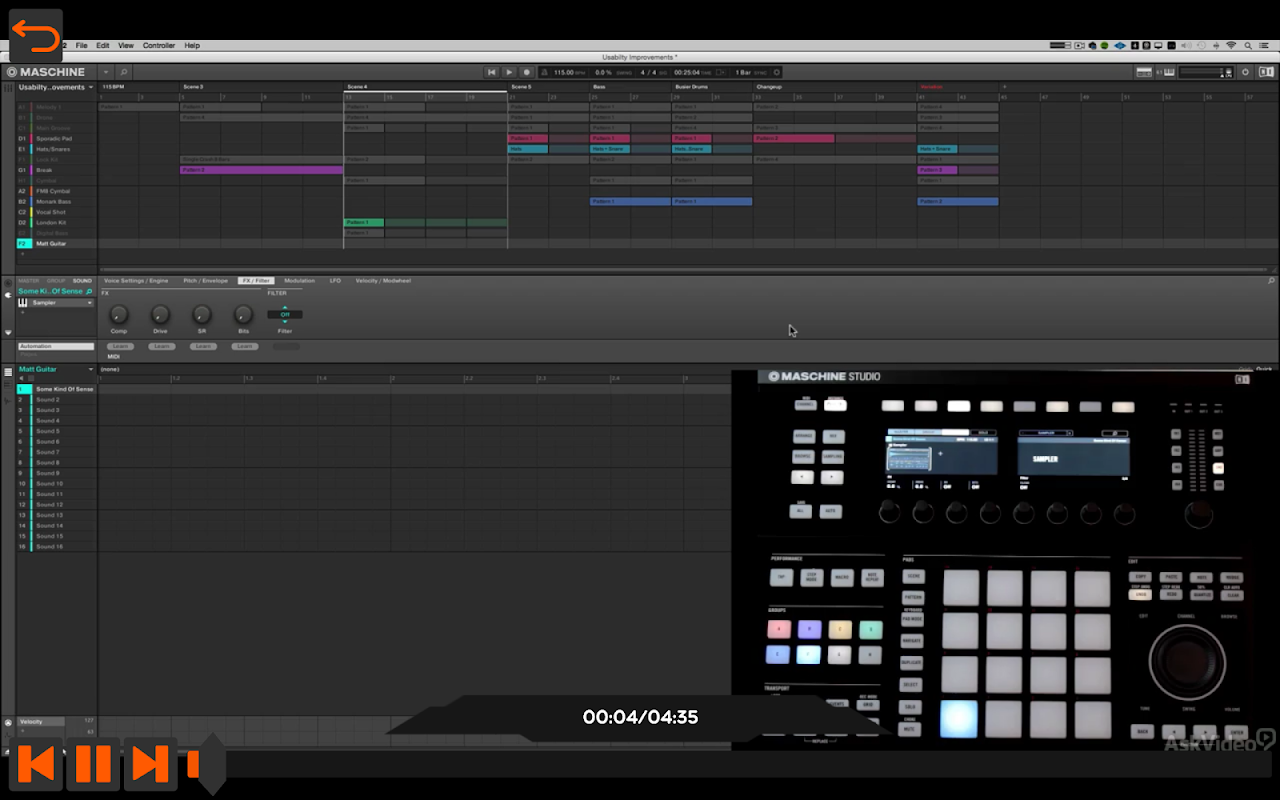Open the dropdown arrow next to the Maschine logo

[x=105, y=72]
